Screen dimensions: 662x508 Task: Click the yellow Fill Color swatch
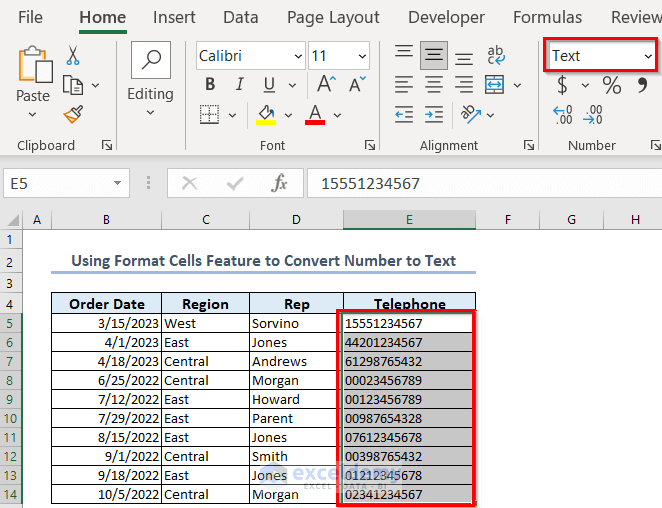pos(266,114)
